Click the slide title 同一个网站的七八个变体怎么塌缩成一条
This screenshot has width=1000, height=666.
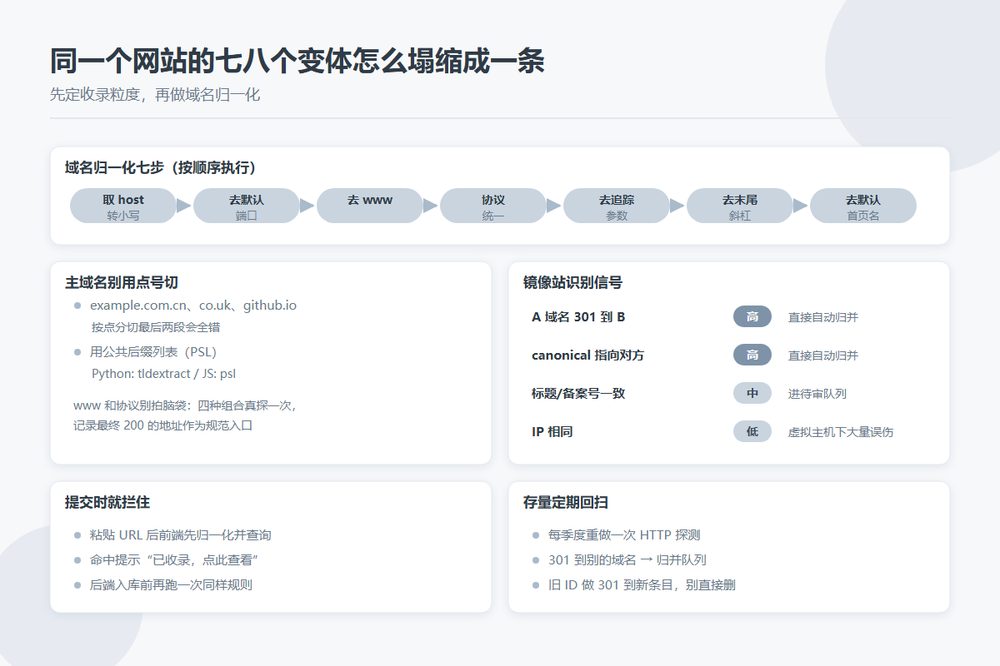point(297,61)
